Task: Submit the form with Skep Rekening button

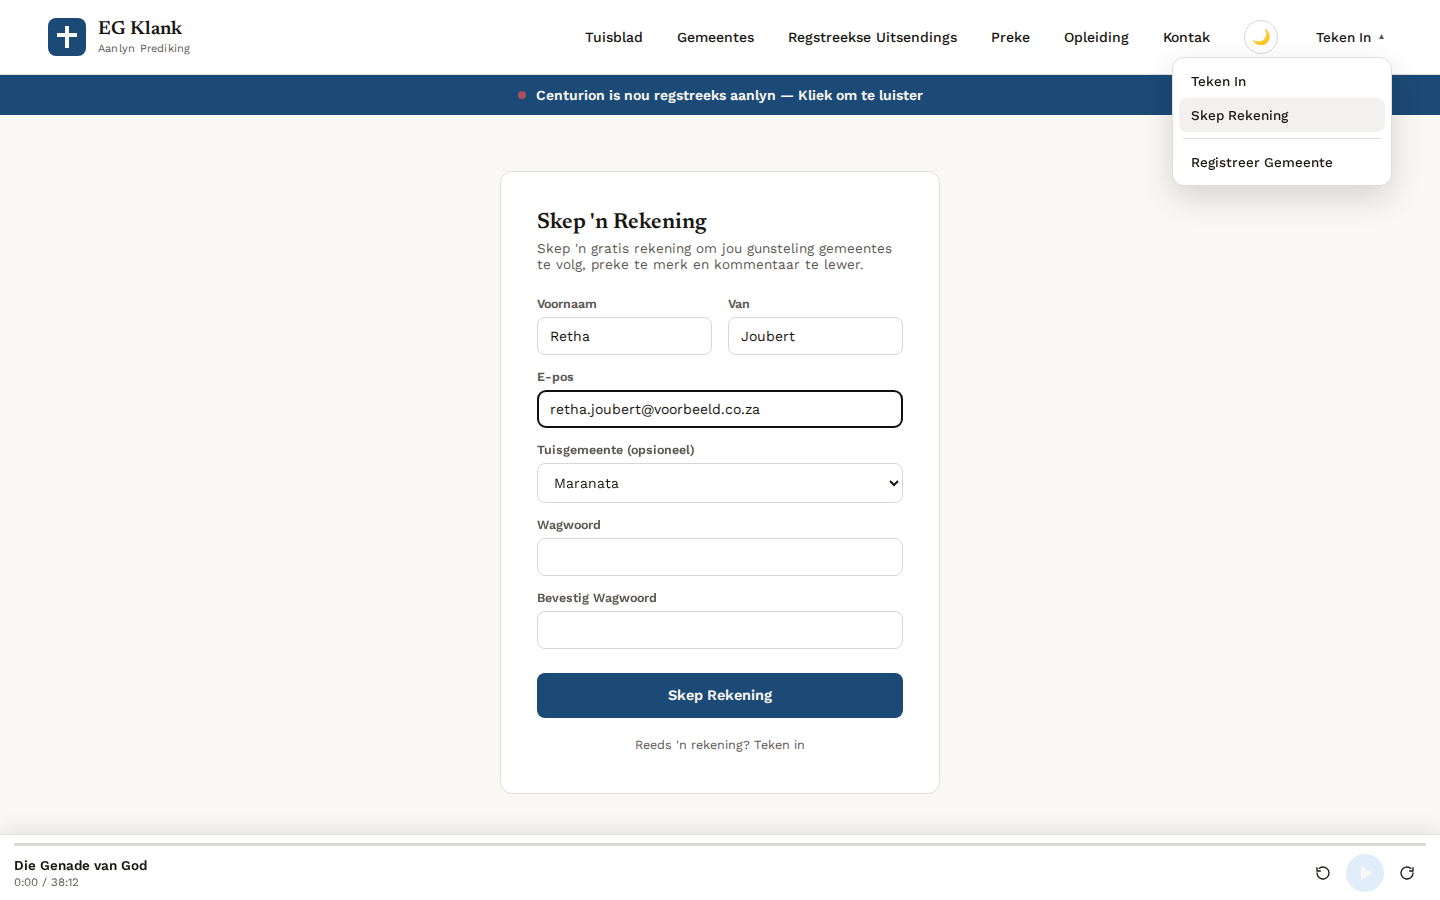Action: 720,695
